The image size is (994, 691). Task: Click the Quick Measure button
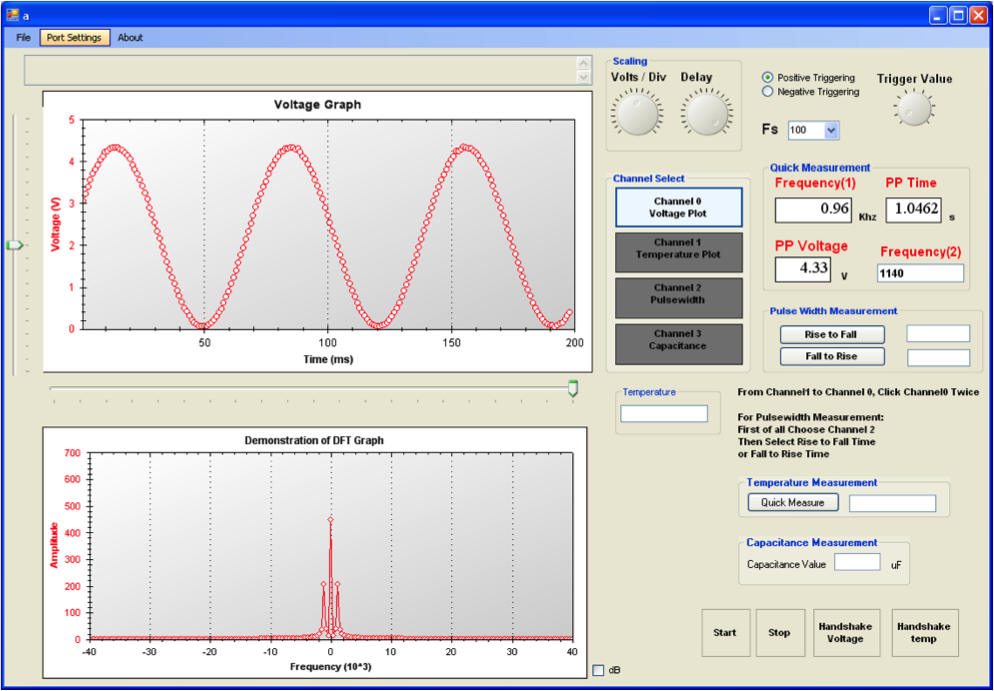click(792, 503)
